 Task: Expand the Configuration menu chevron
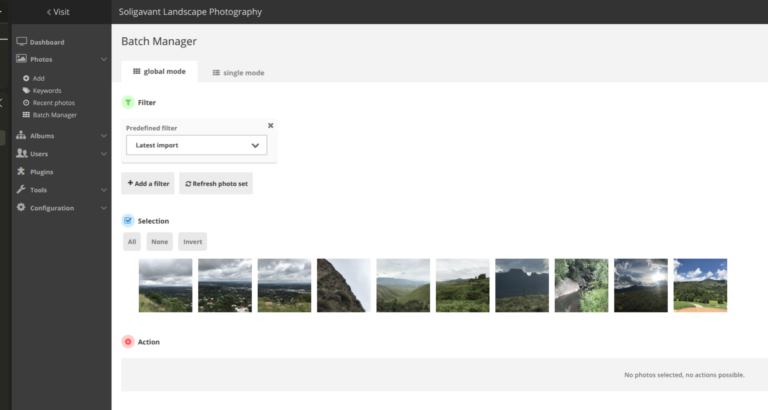coord(104,208)
